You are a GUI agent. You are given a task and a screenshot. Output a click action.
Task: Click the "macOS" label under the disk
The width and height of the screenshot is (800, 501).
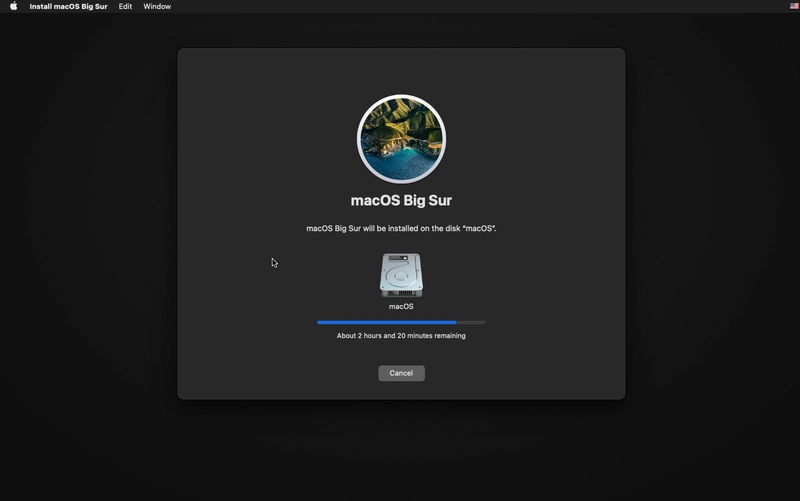tap(401, 307)
